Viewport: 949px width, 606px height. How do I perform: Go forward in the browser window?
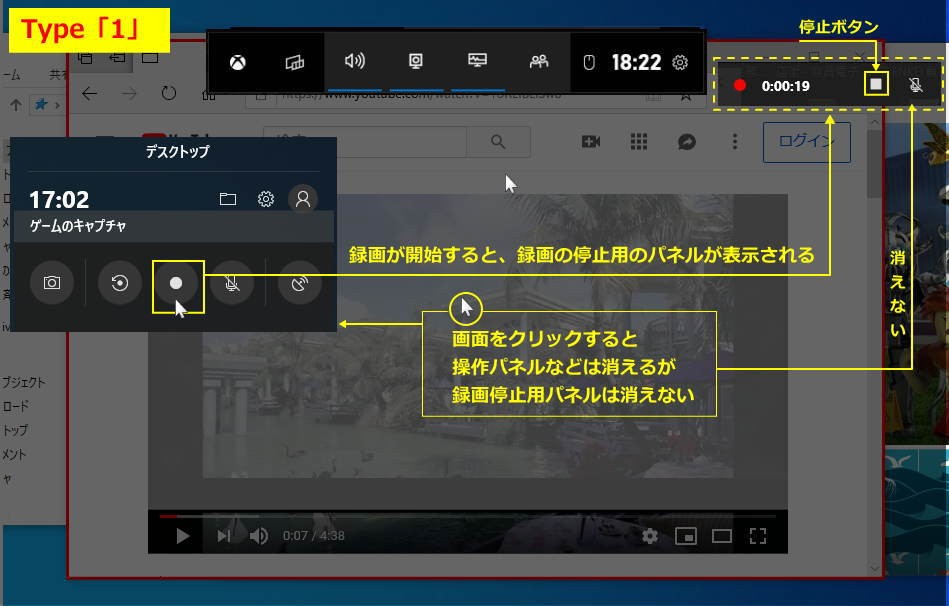tap(129, 94)
